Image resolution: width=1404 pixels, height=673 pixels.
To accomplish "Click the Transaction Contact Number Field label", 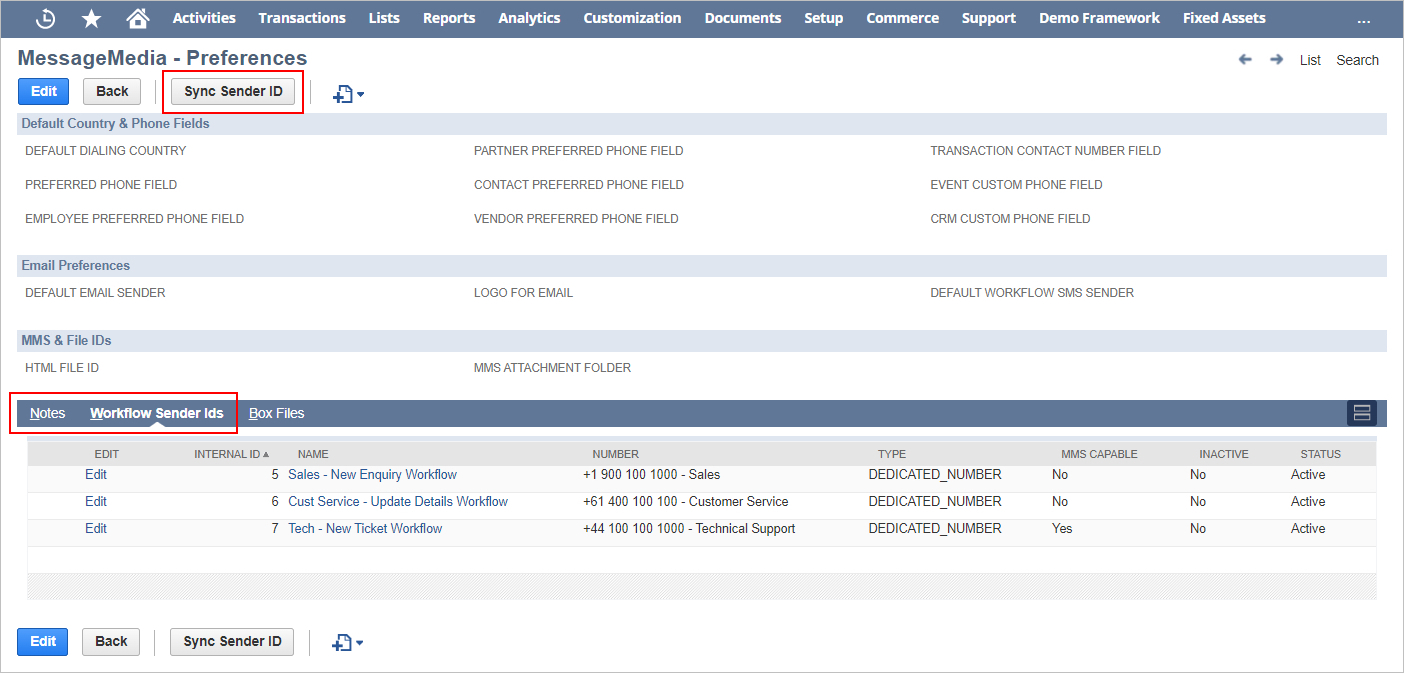I will 1046,151.
